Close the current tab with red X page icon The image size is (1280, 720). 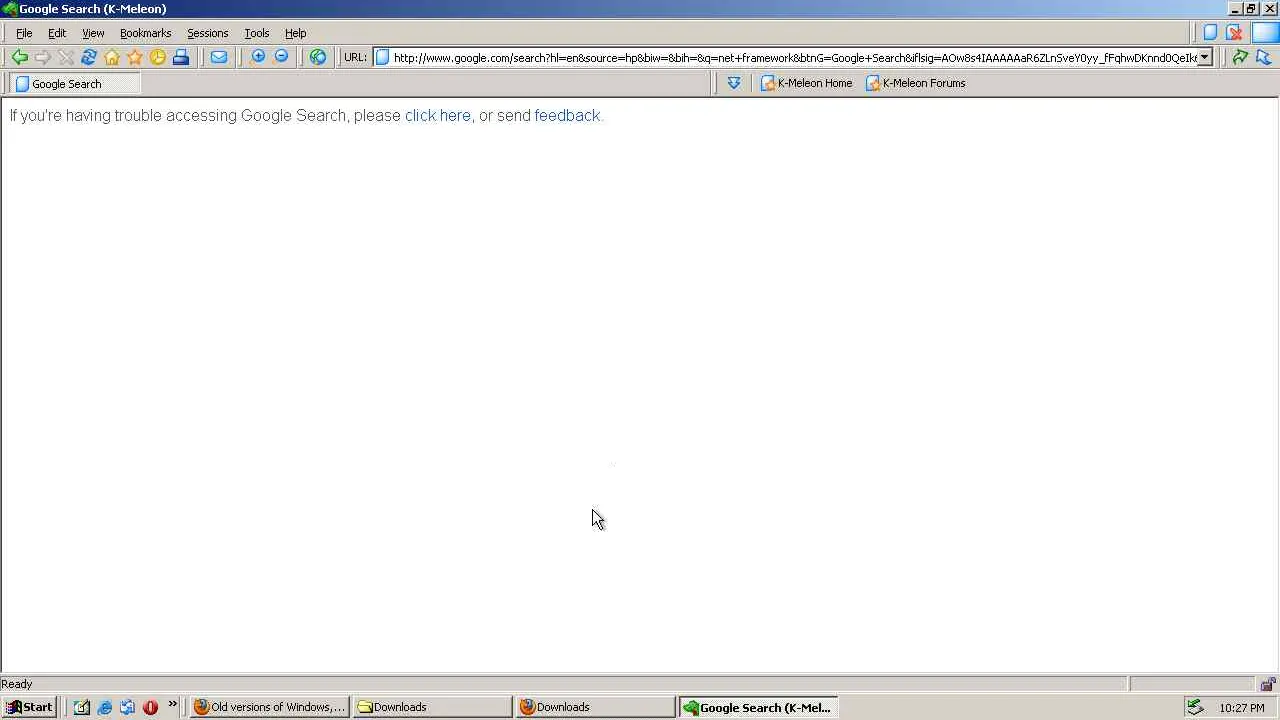(x=1235, y=33)
